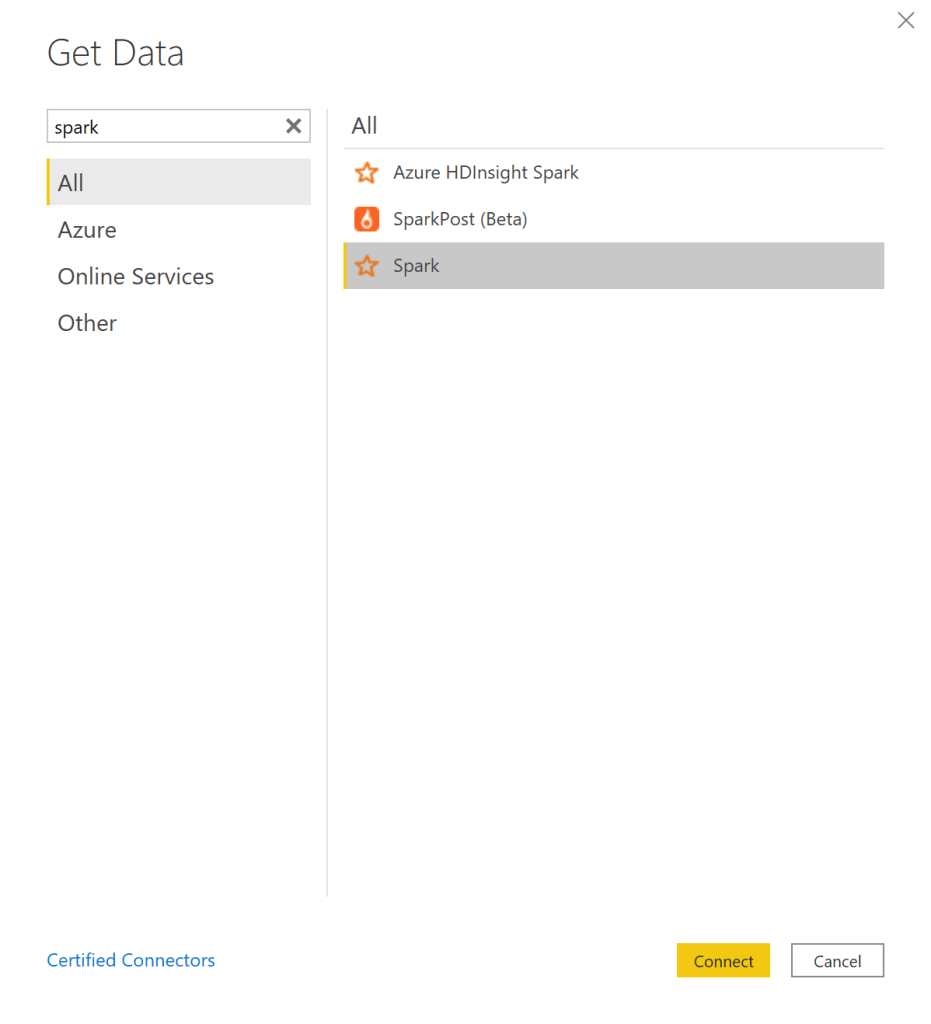This screenshot has width=931, height=1024.
Task: Click the yellow indicator next to All
Action: (x=48, y=182)
